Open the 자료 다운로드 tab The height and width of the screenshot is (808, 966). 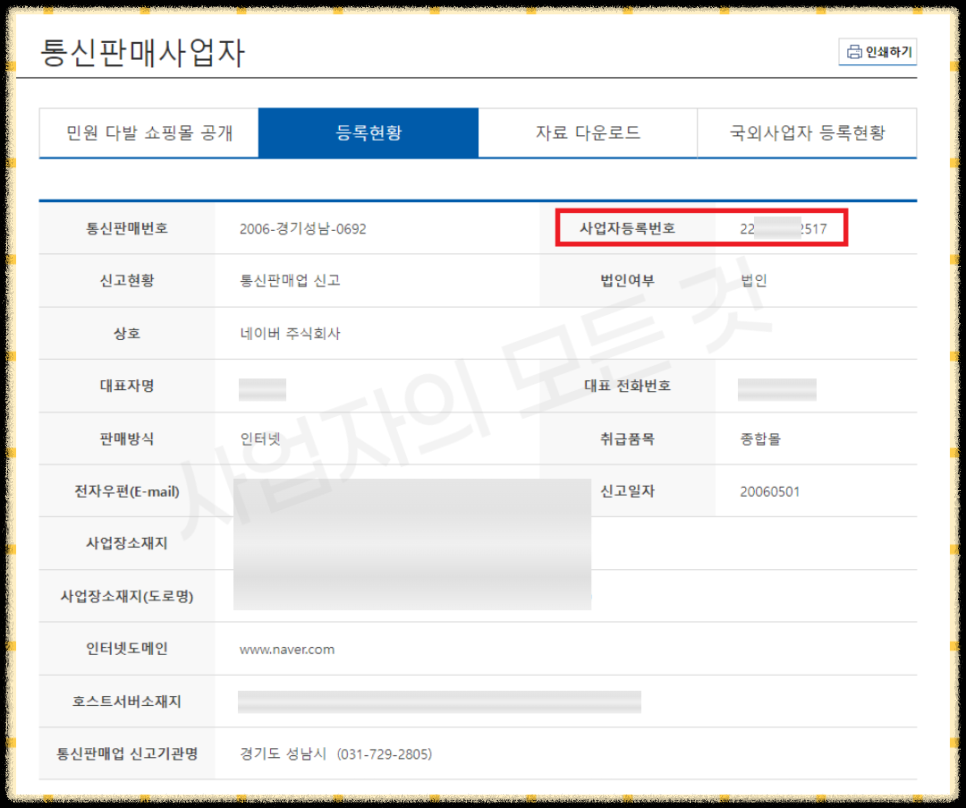coord(587,133)
